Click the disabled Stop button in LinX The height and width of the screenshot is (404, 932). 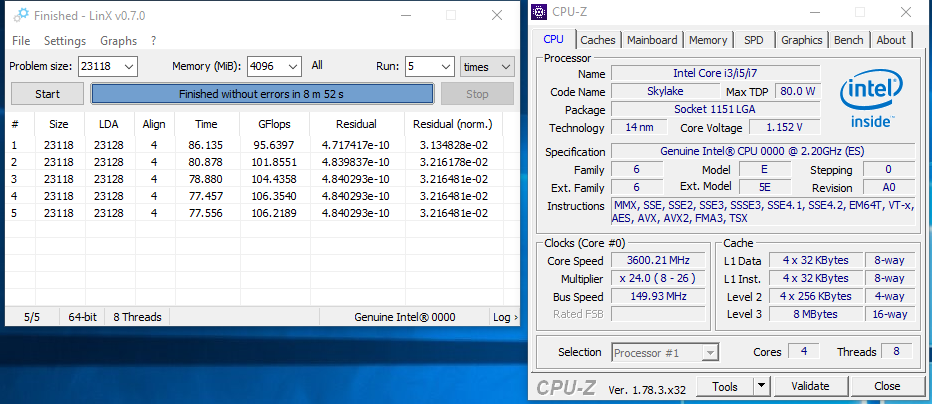[x=477, y=94]
